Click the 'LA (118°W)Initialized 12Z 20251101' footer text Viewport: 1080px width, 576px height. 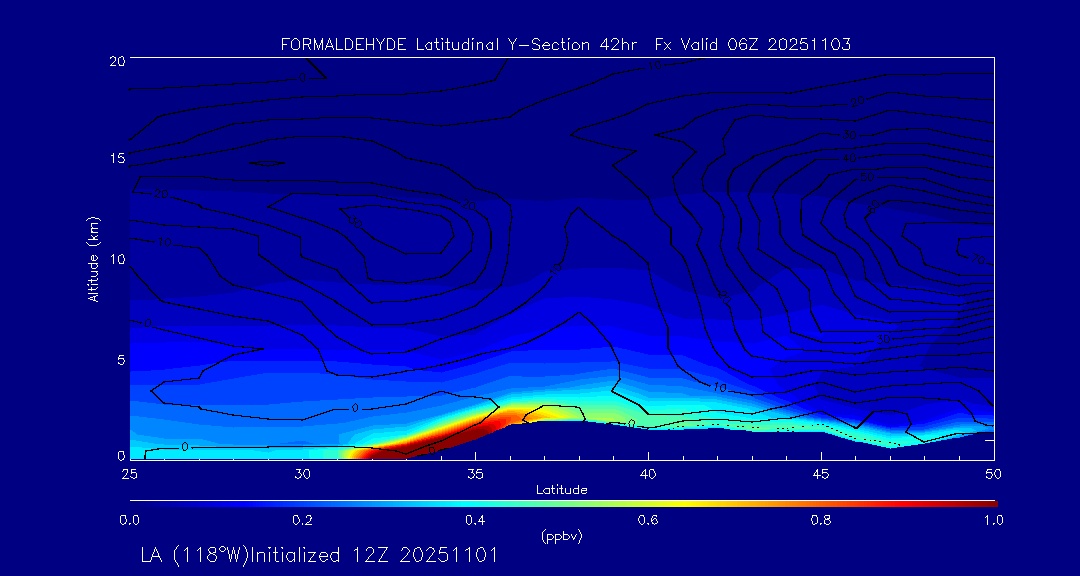click(x=319, y=555)
